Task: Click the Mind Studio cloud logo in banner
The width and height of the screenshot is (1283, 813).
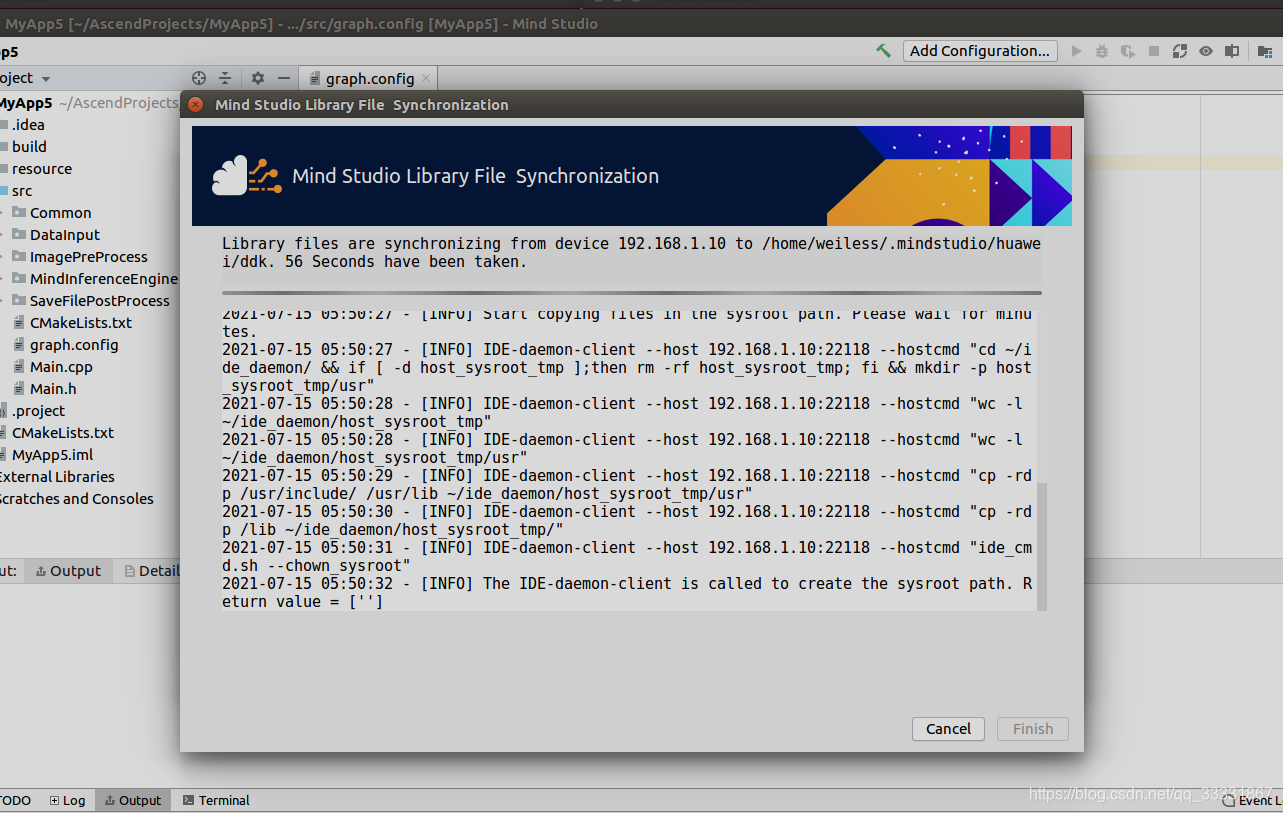Action: click(x=247, y=175)
